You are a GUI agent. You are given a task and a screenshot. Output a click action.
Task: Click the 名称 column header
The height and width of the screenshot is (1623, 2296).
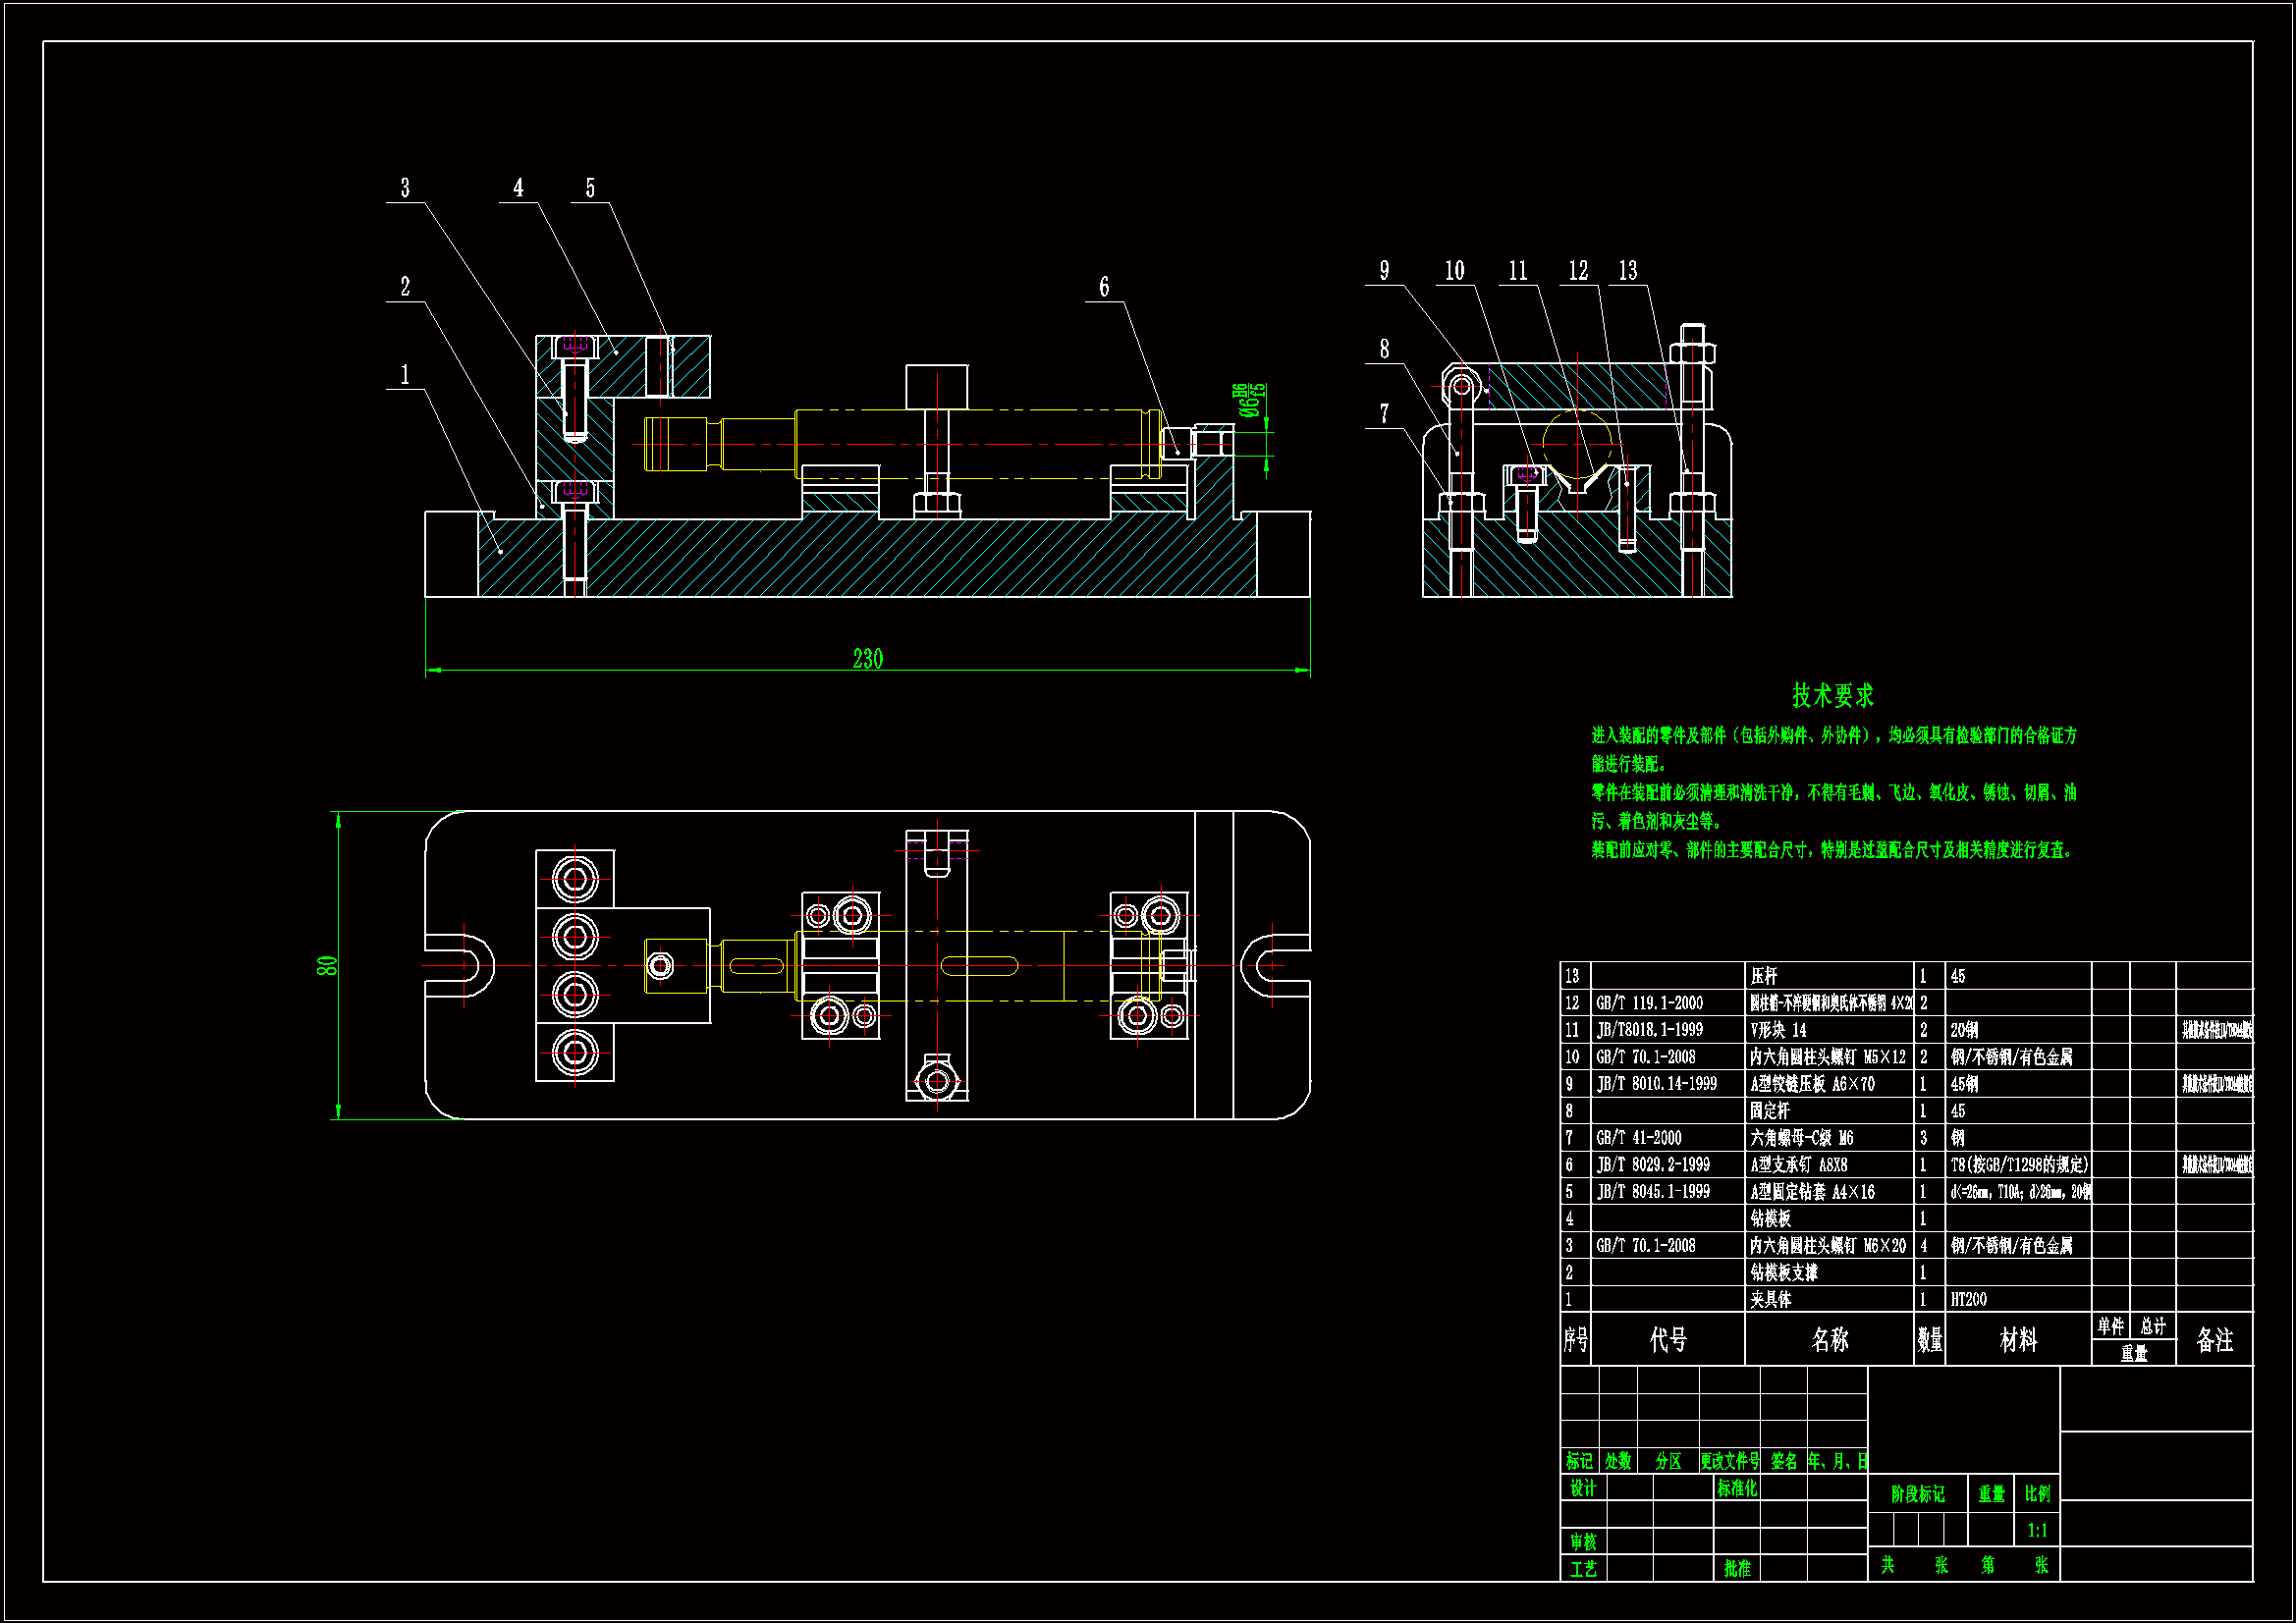(x=1829, y=1339)
